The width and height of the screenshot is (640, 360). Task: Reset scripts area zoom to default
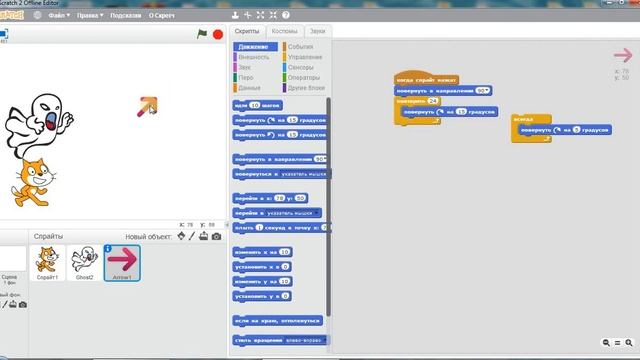[618, 343]
